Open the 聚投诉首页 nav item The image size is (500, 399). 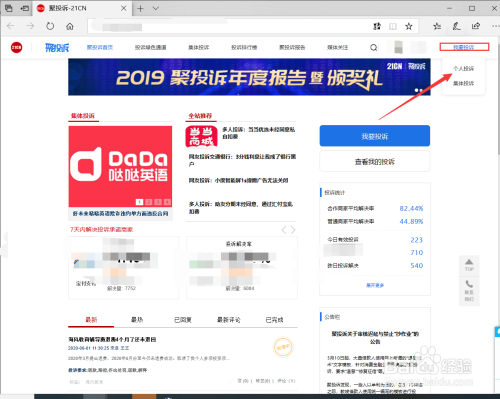[100, 48]
